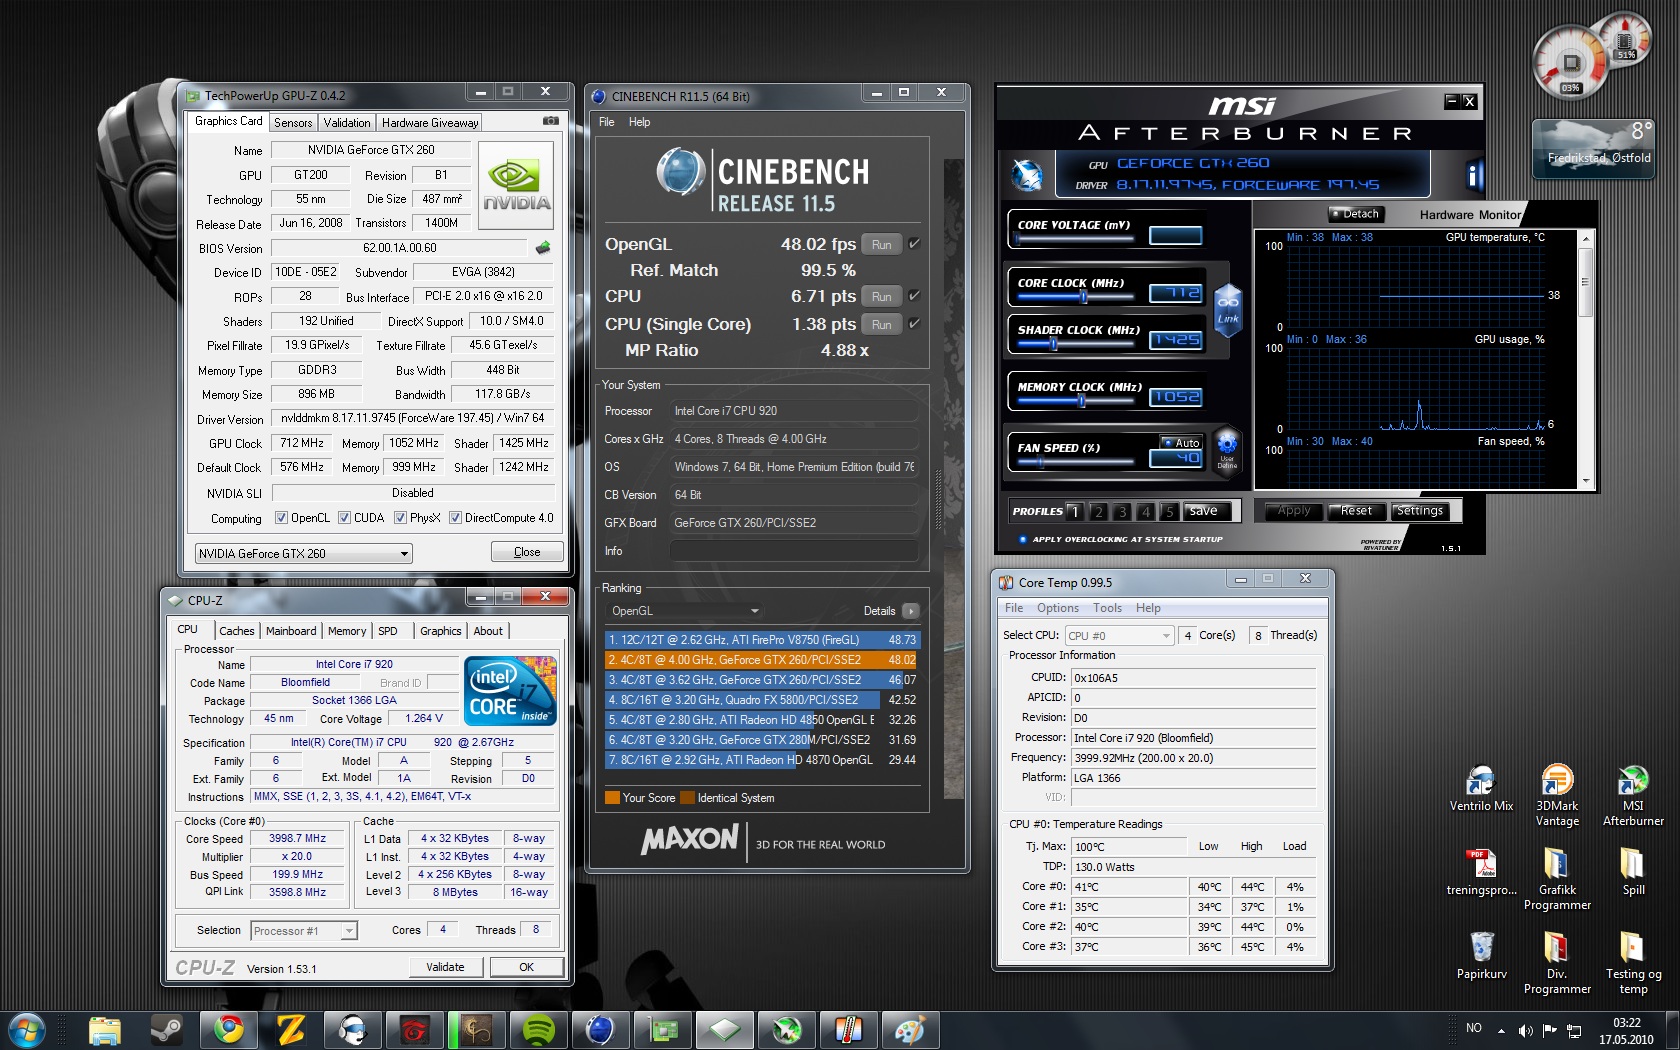This screenshot has width=1680, height=1050.
Task: Open Paint from the taskbar
Action: point(911,1030)
